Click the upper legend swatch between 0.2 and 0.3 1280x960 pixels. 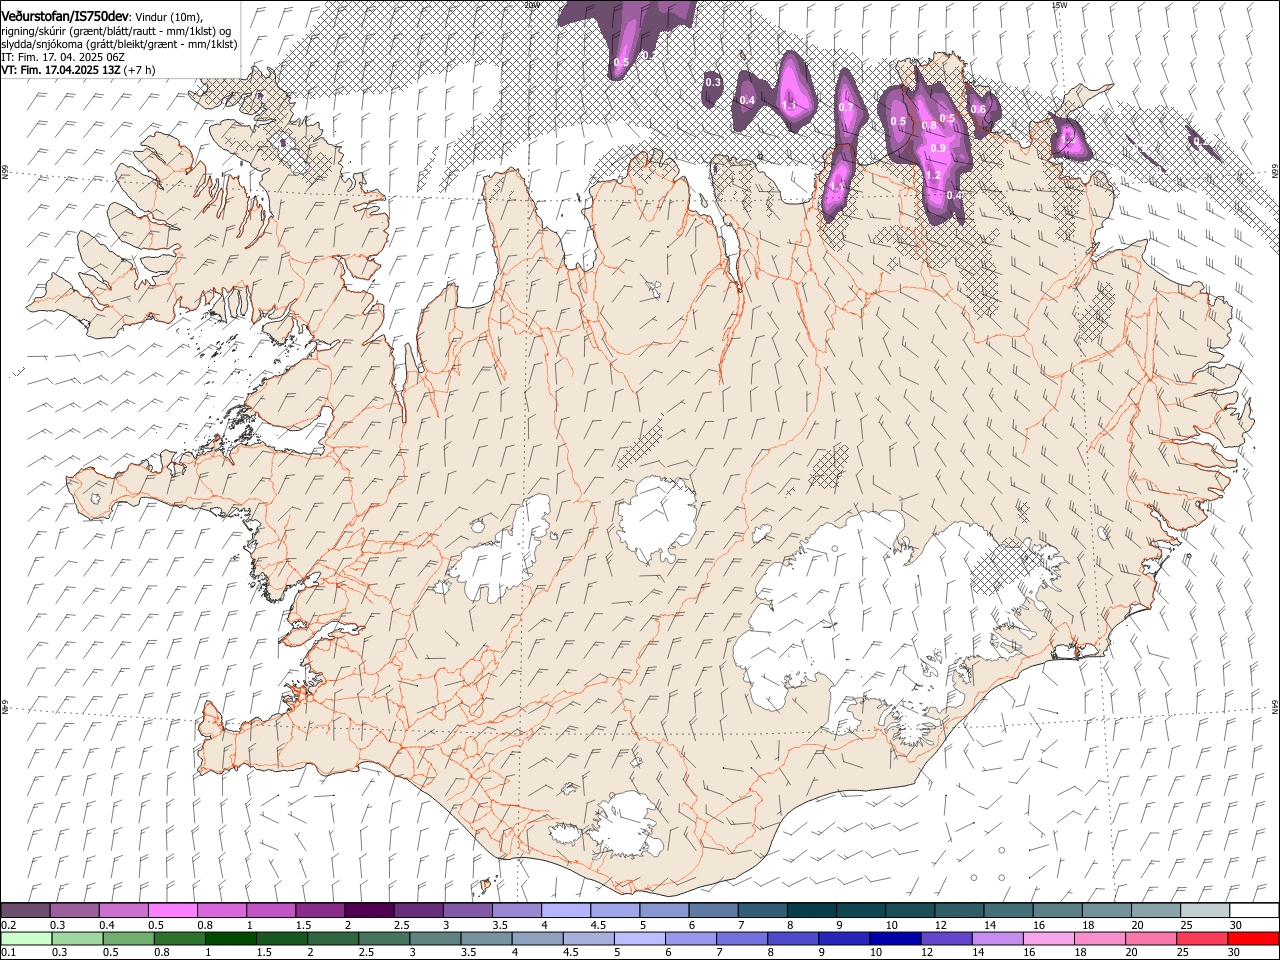[x=25, y=911]
